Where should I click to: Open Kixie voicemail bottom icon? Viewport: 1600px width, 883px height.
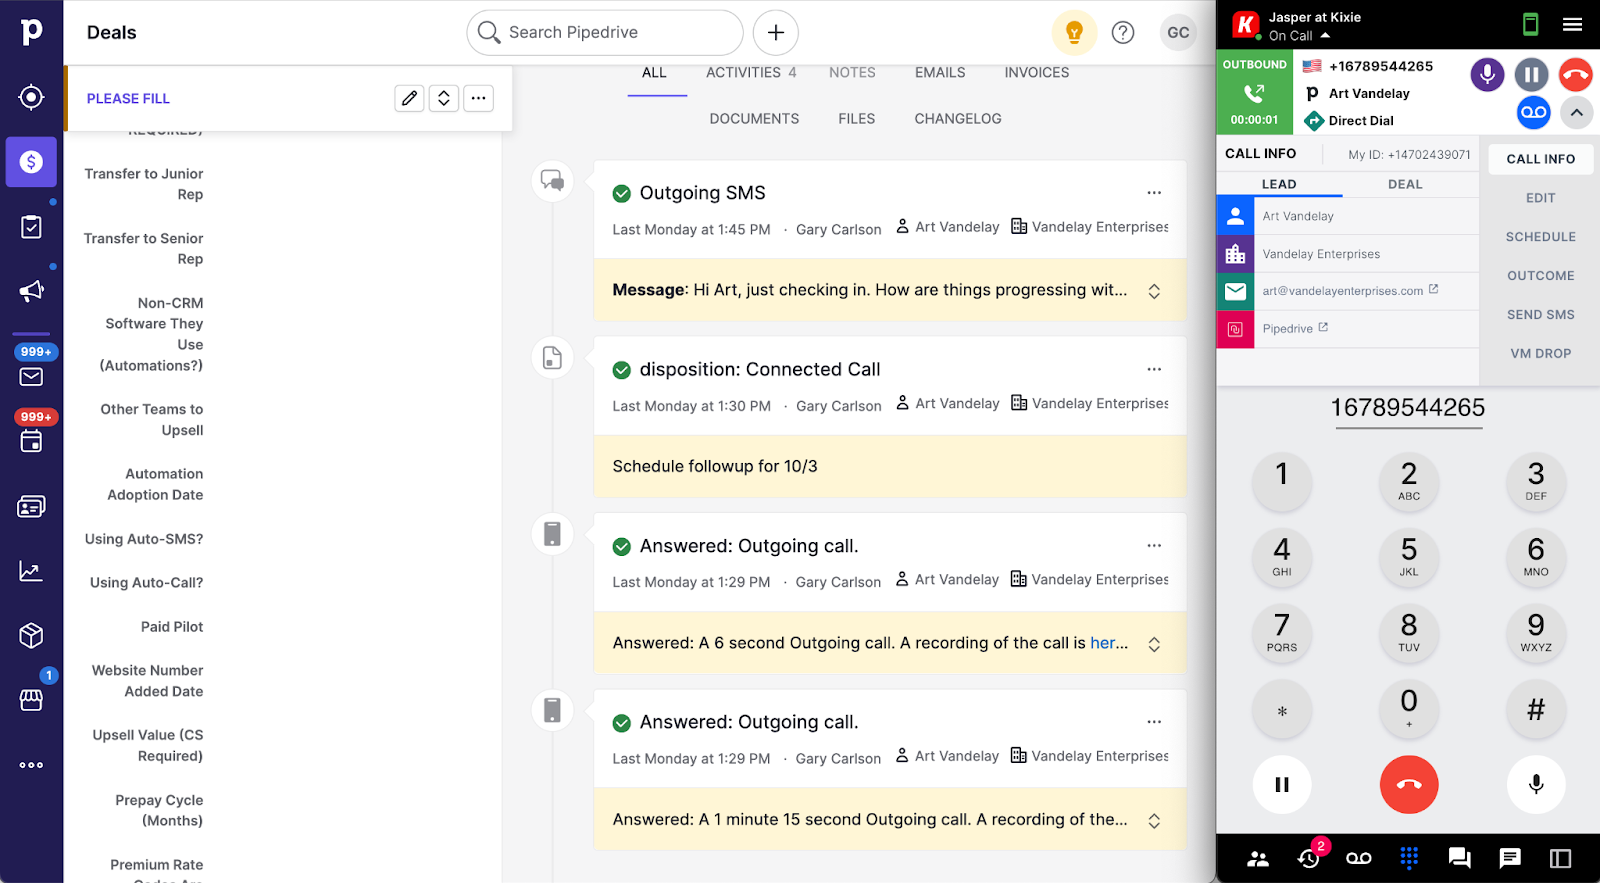coord(1359,858)
